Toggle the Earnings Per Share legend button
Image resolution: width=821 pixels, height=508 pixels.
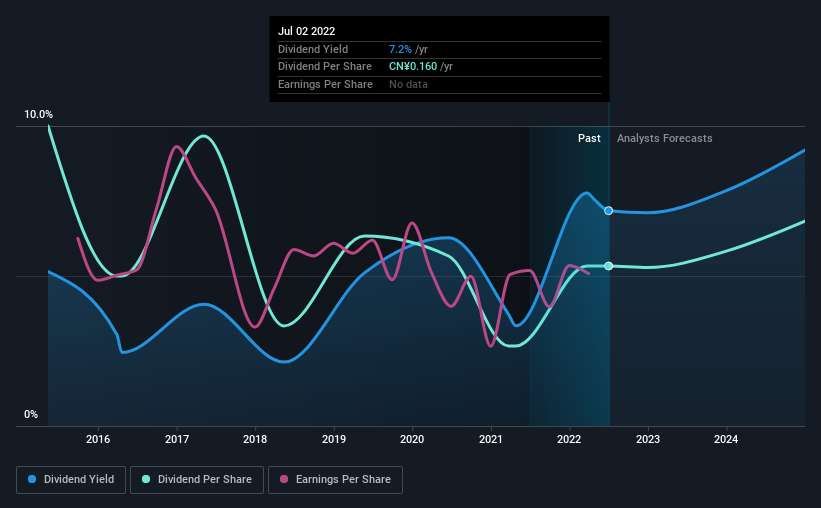point(335,480)
